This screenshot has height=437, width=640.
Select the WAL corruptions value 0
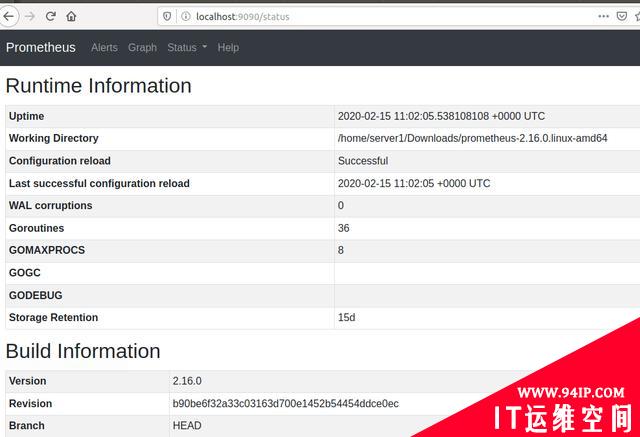(x=341, y=206)
